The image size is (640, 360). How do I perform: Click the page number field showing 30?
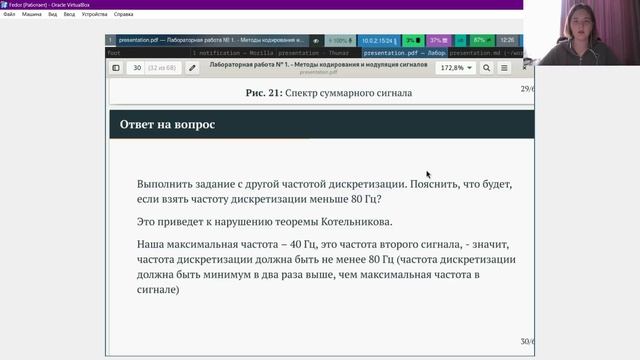click(137, 68)
